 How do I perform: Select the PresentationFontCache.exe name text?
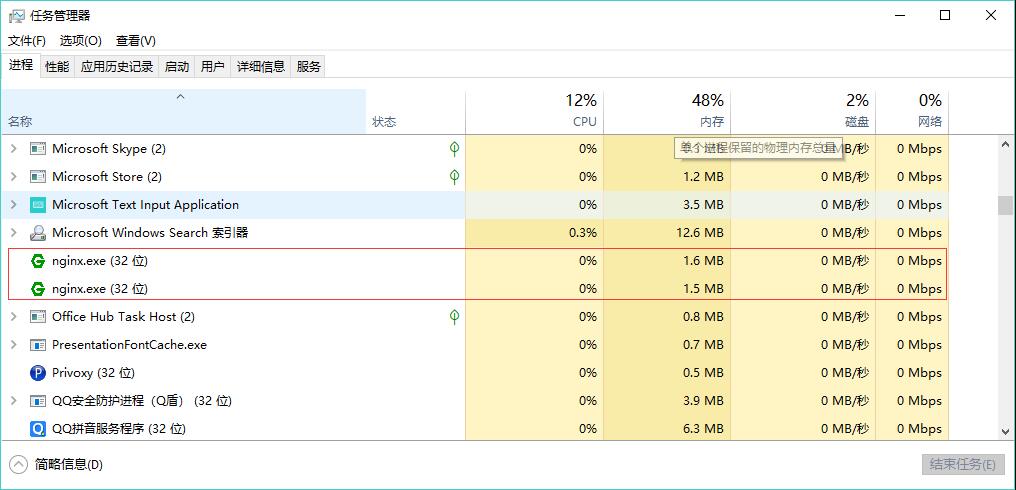[x=130, y=345]
